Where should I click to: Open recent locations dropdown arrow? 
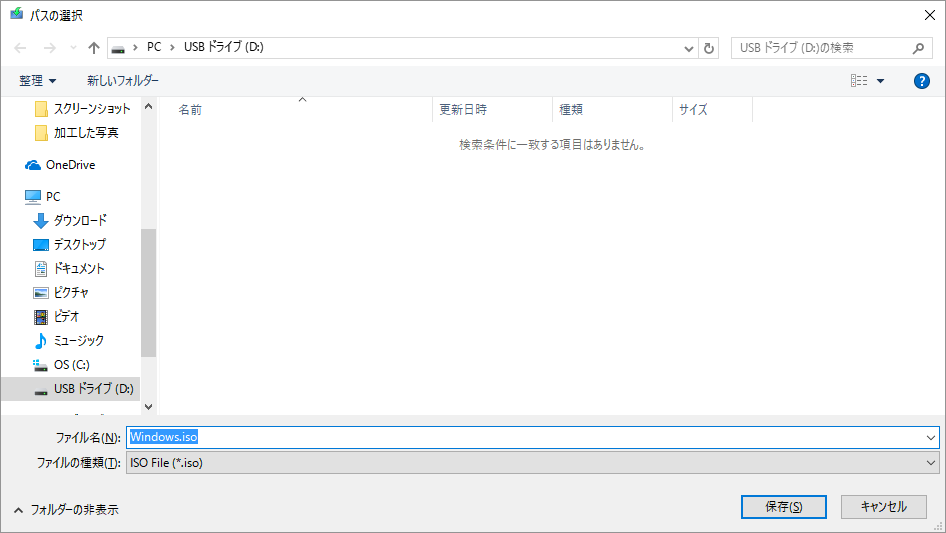[73, 48]
